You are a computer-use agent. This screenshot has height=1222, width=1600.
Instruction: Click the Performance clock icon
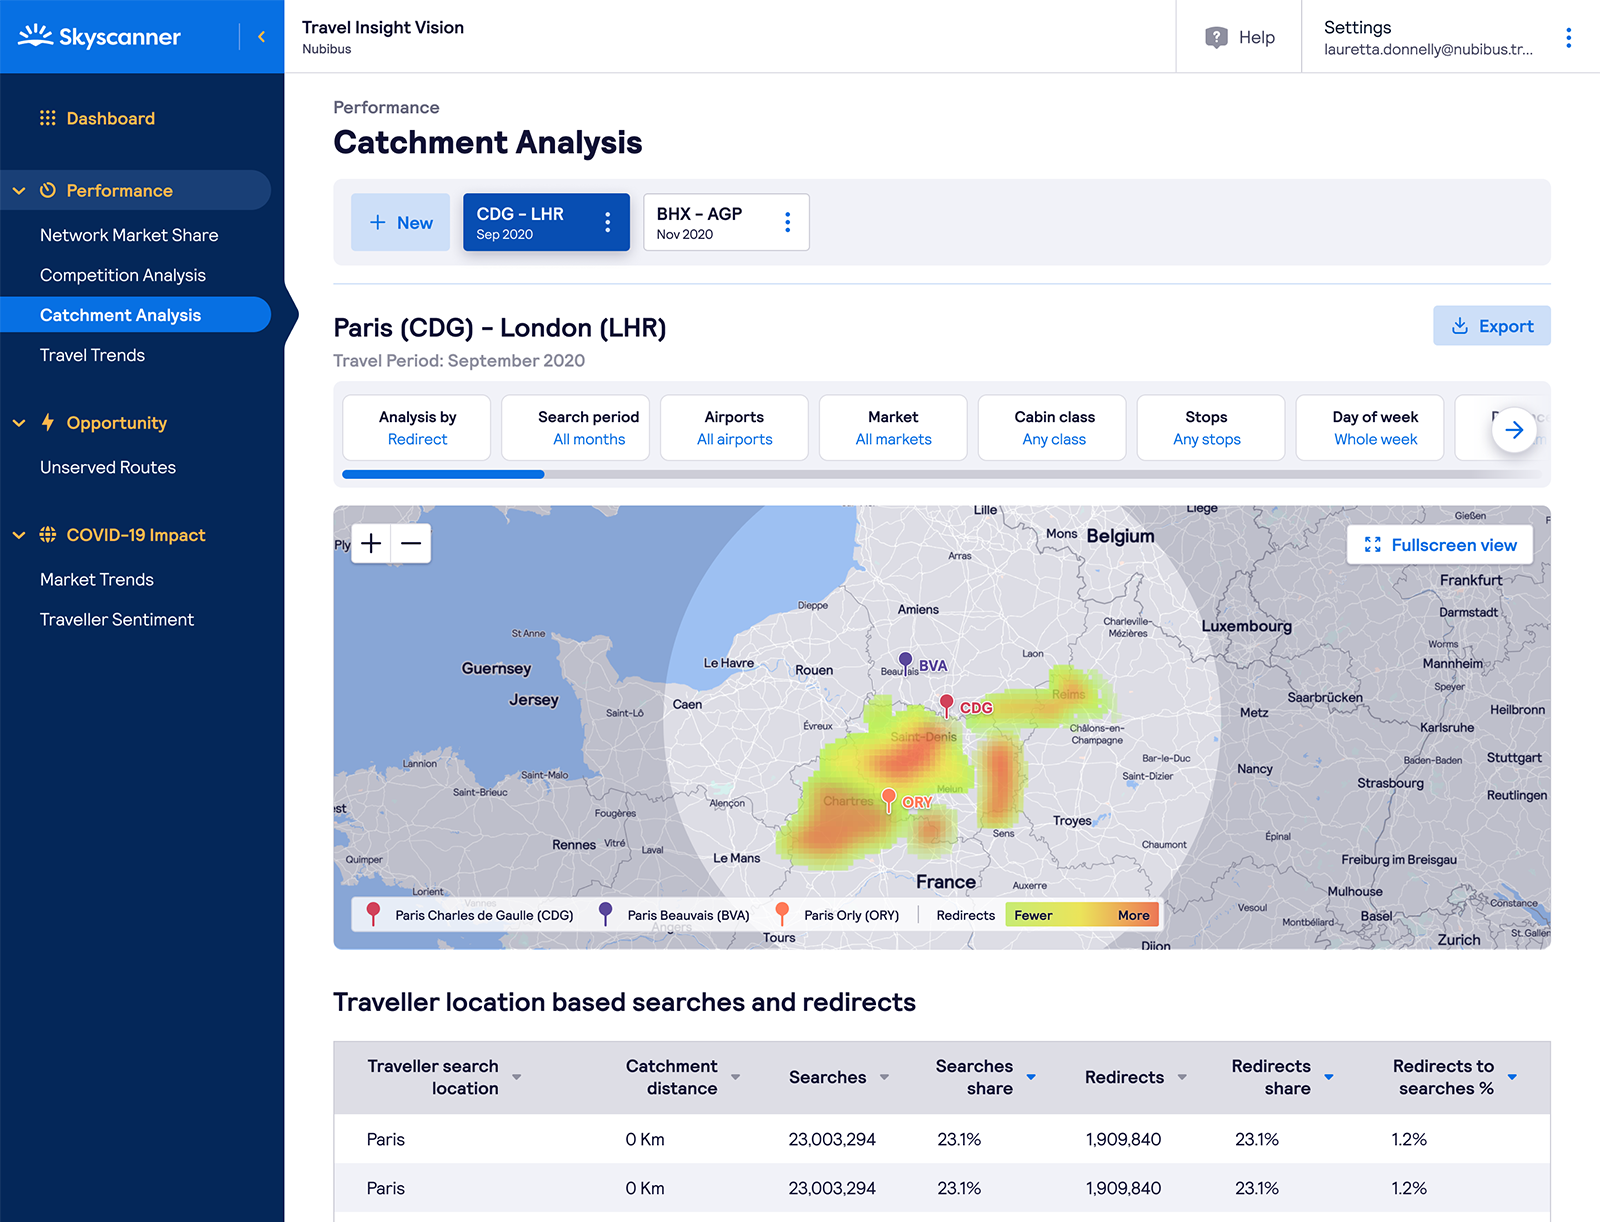coord(48,190)
